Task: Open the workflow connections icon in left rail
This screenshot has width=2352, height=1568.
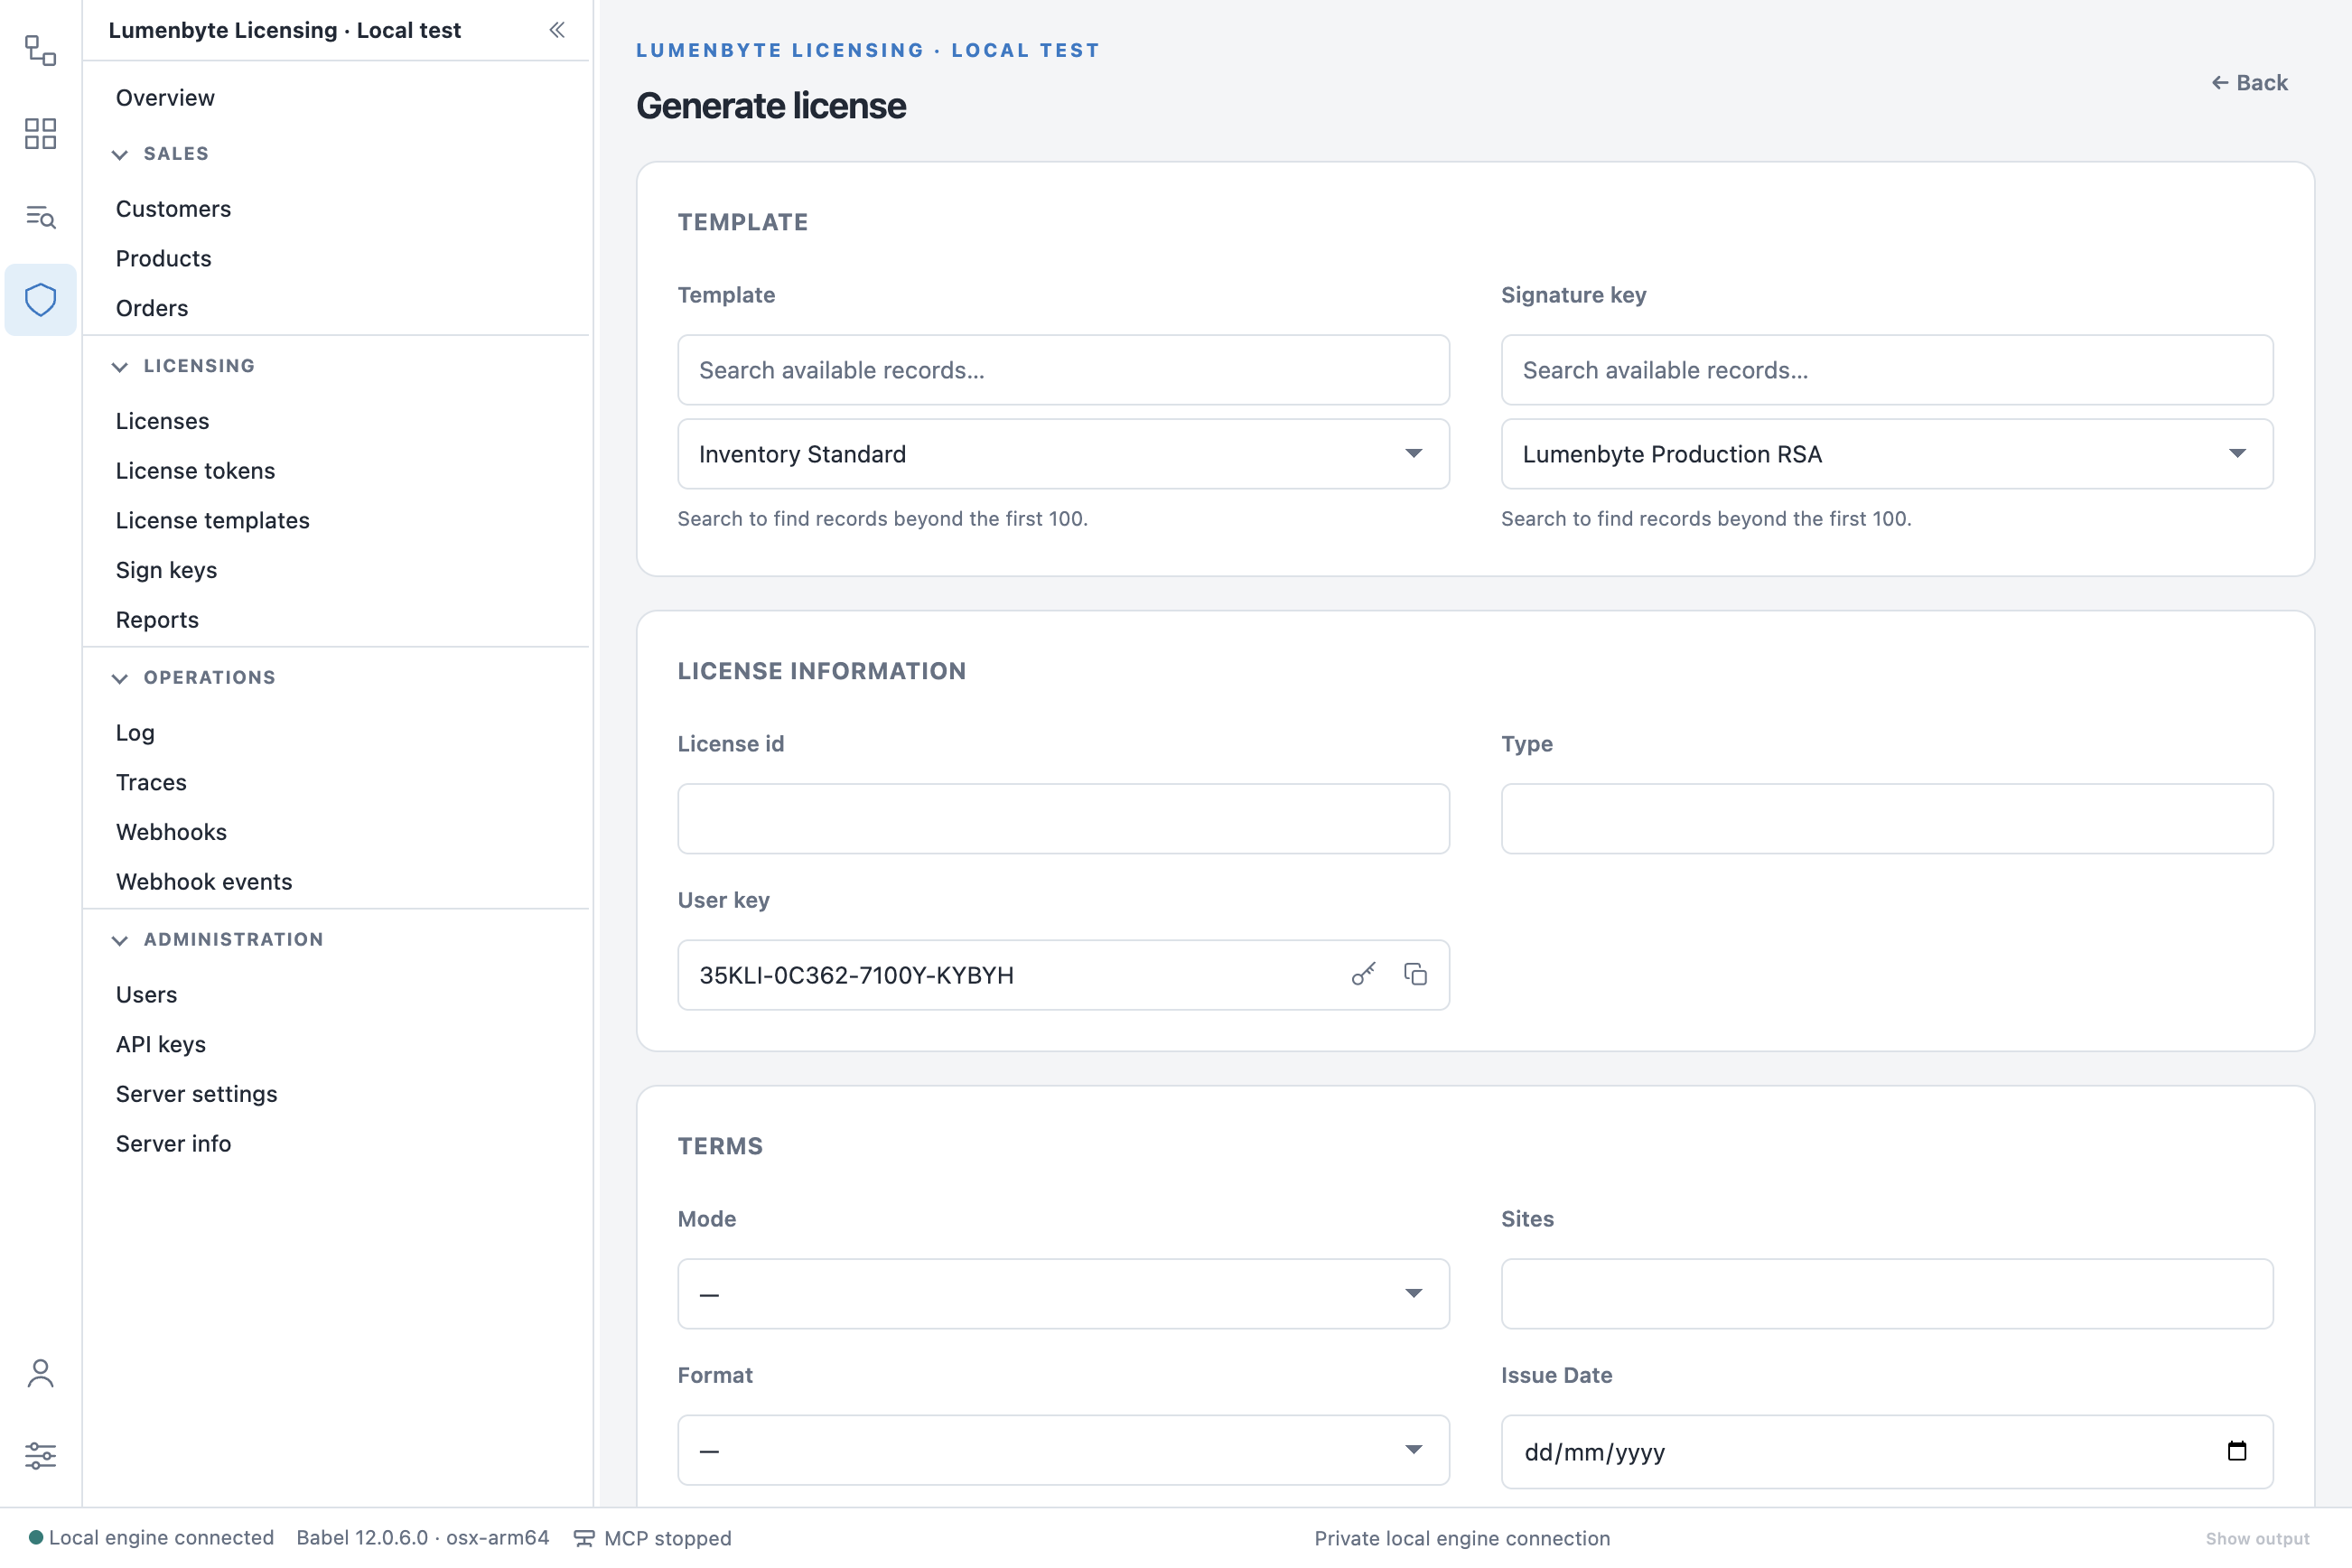Action: coord(40,50)
